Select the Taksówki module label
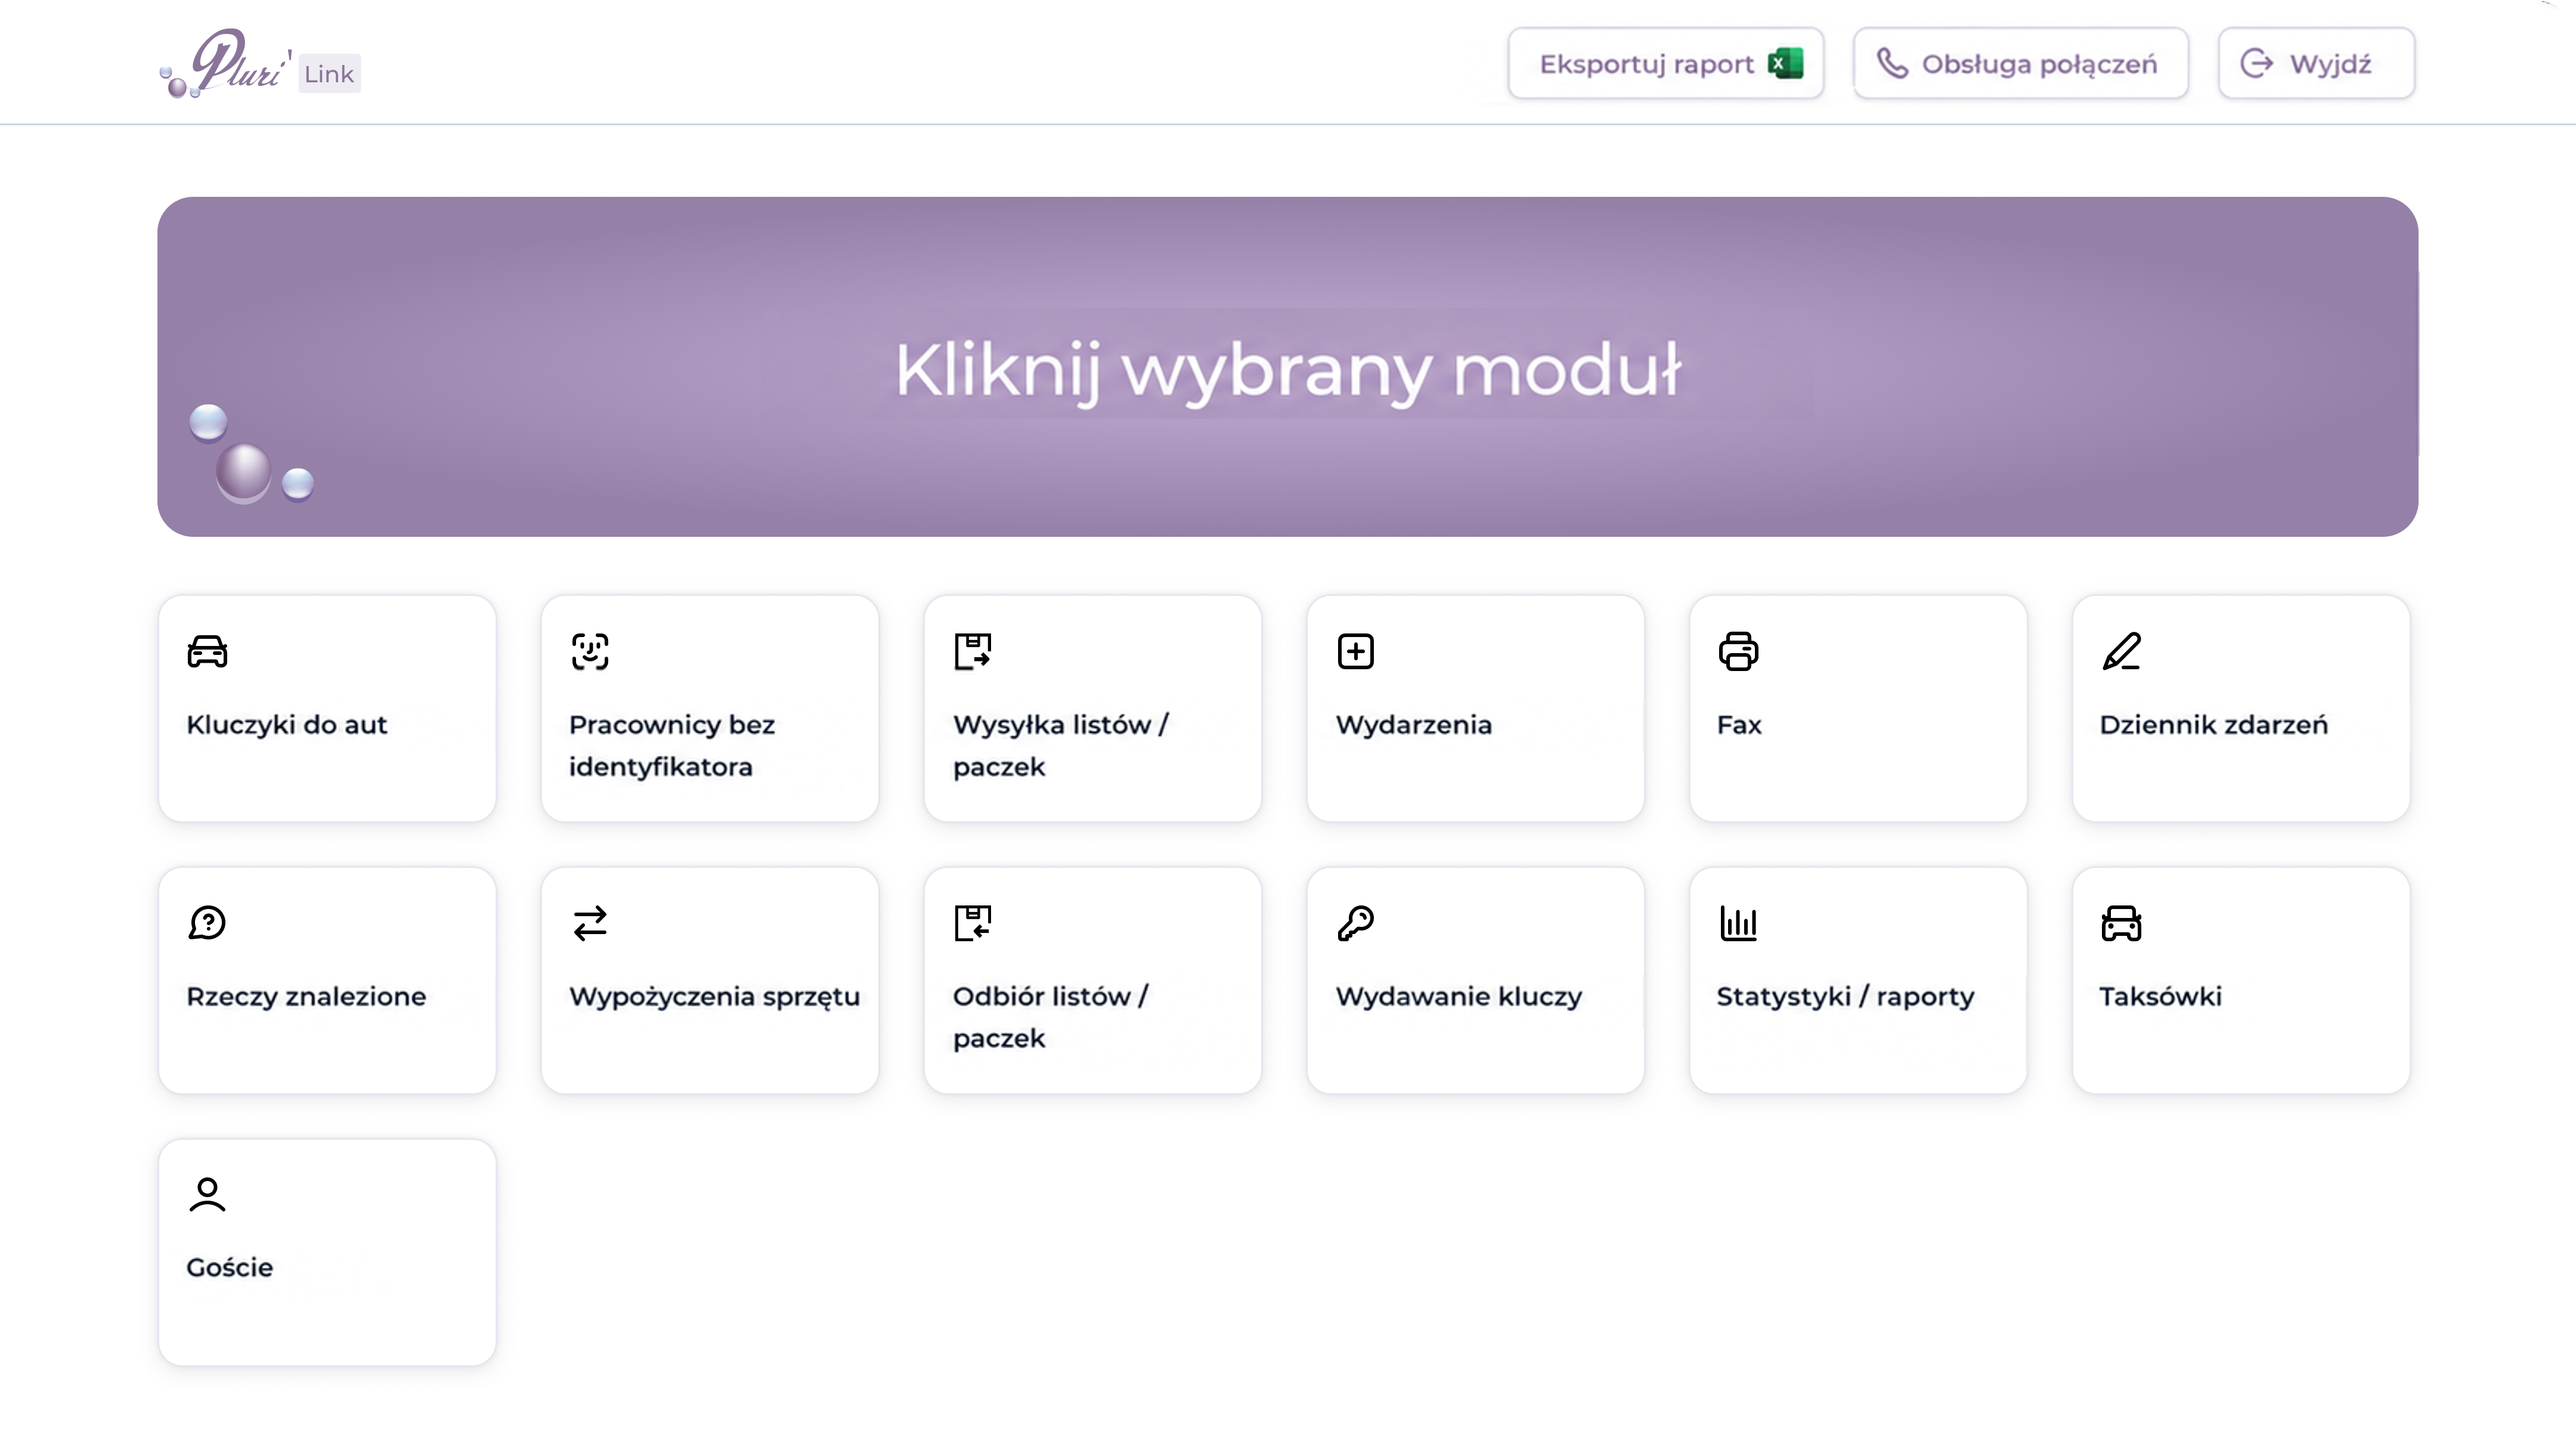 click(2160, 996)
